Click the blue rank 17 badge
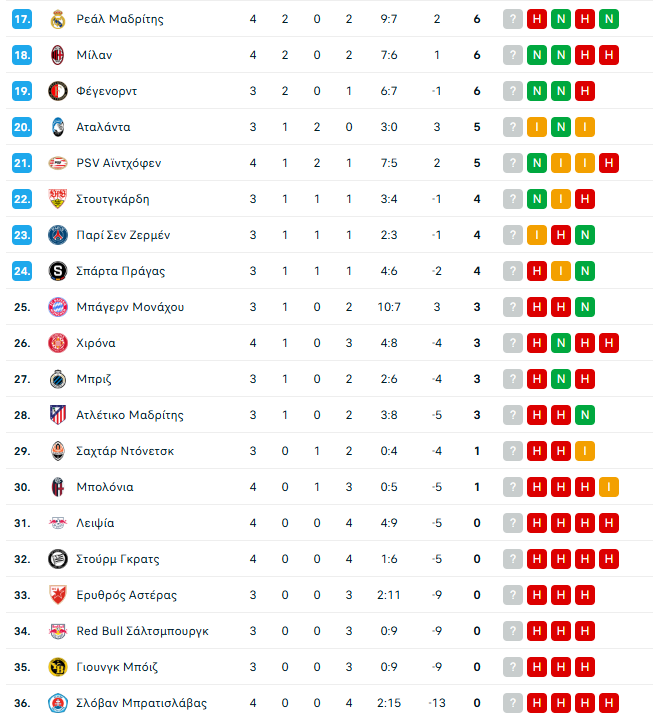 tap(22, 19)
